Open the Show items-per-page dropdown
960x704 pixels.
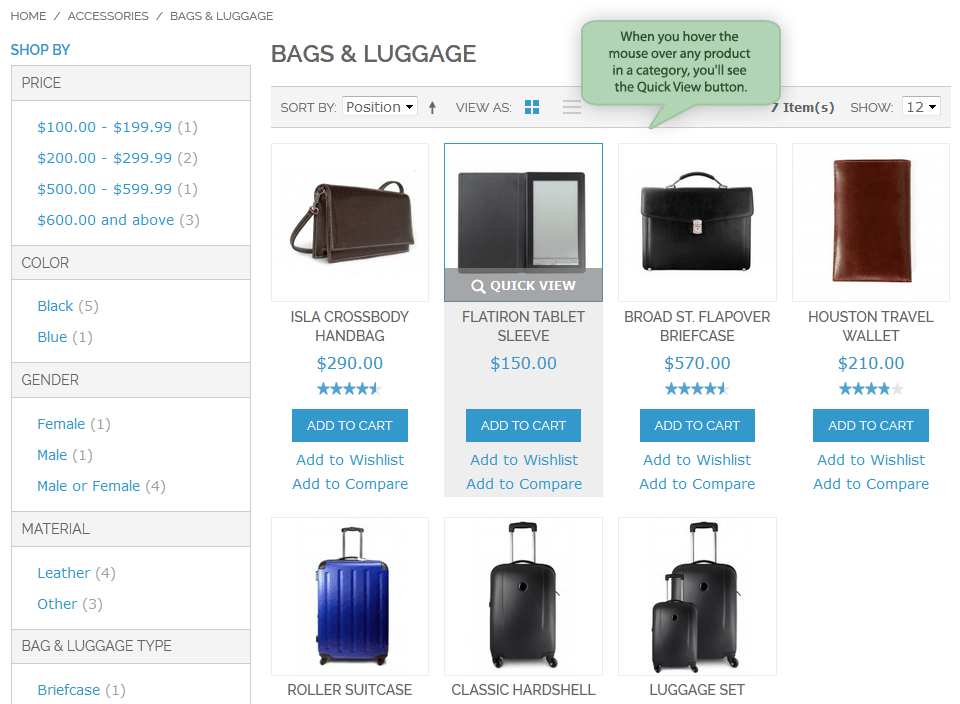point(920,106)
